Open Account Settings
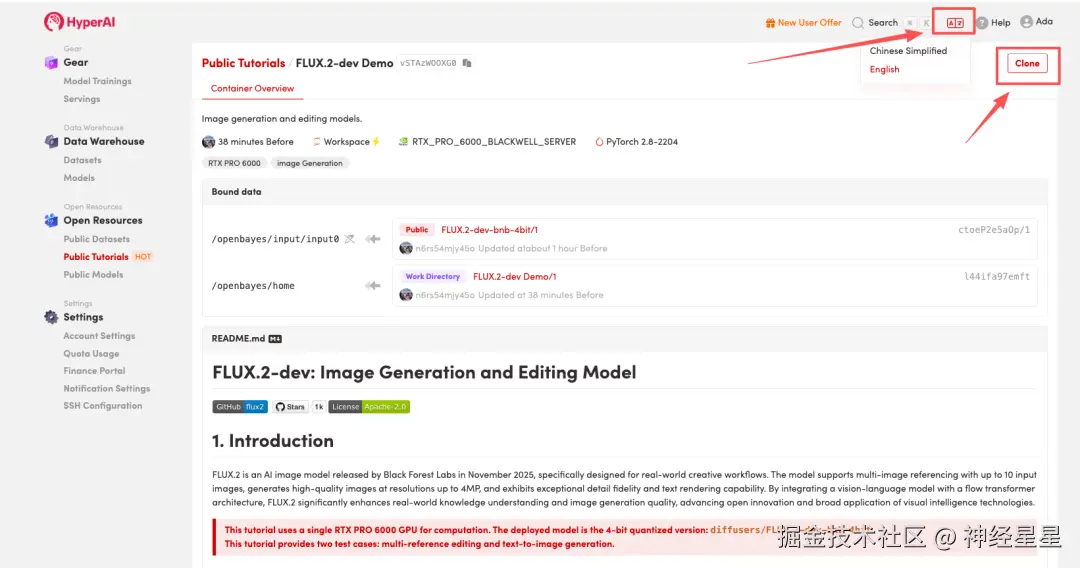The image size is (1080, 568). pyautogui.click(x=99, y=336)
